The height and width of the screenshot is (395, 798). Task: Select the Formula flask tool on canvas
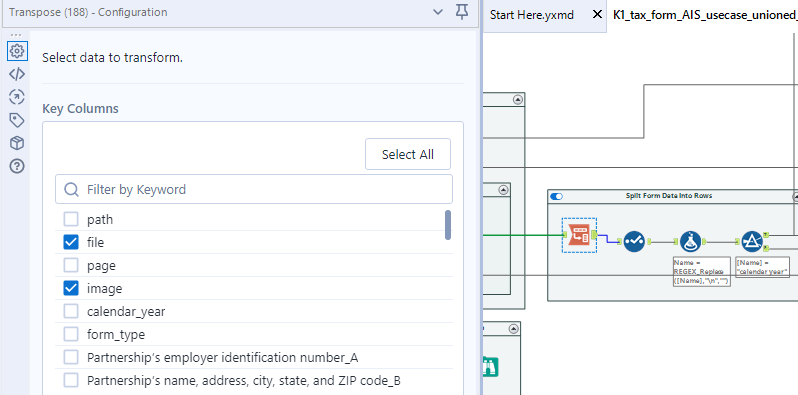pyautogui.click(x=690, y=241)
